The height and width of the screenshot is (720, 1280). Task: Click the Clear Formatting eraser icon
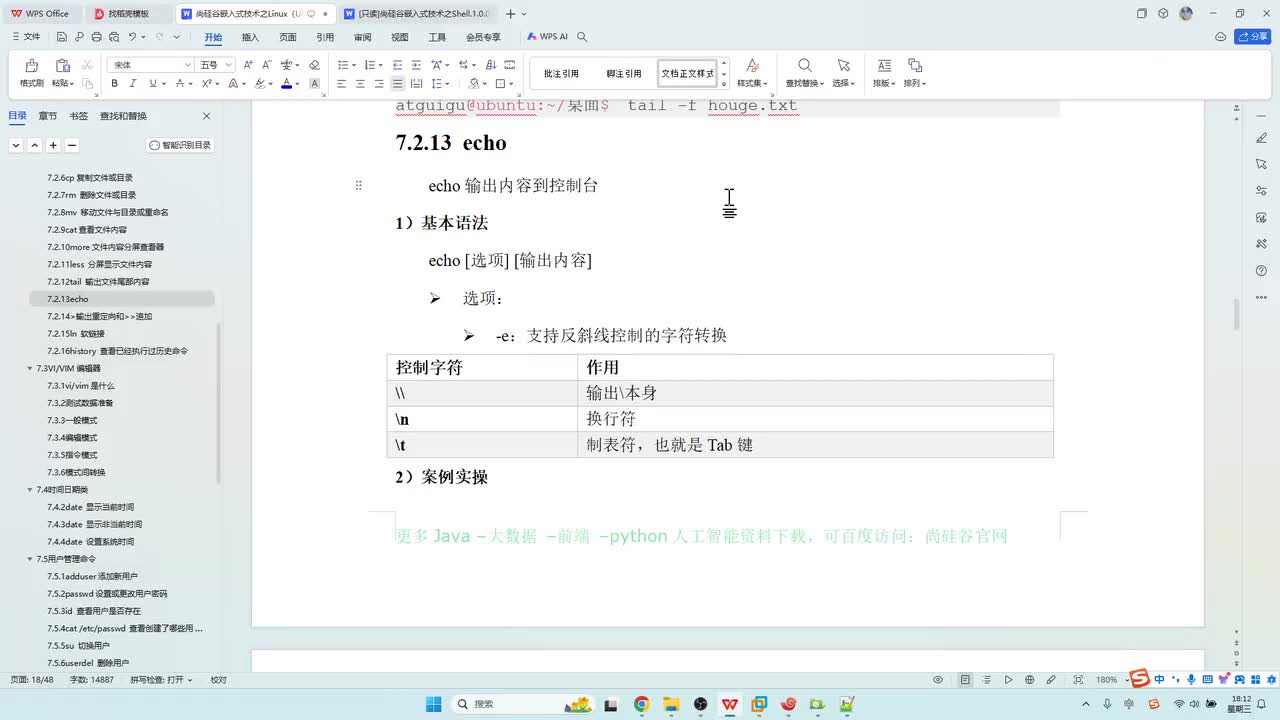coord(314,64)
